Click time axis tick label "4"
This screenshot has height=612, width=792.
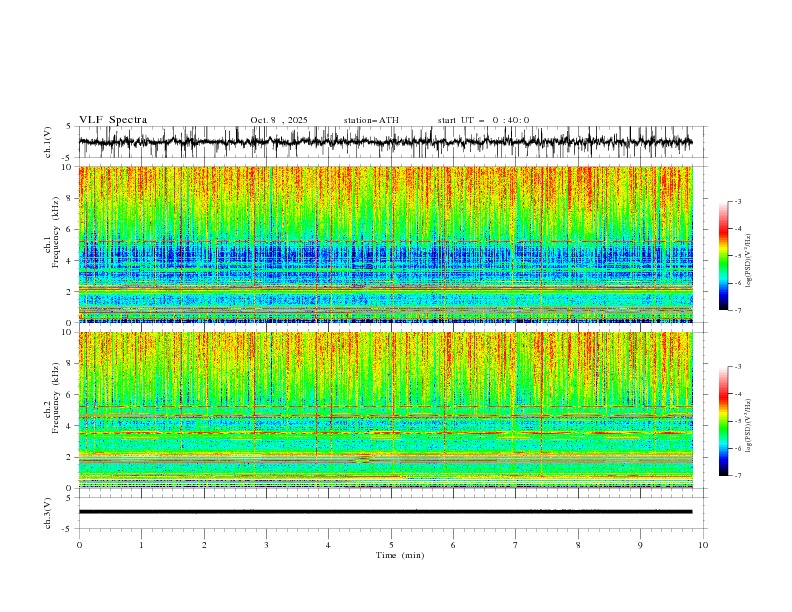click(328, 545)
